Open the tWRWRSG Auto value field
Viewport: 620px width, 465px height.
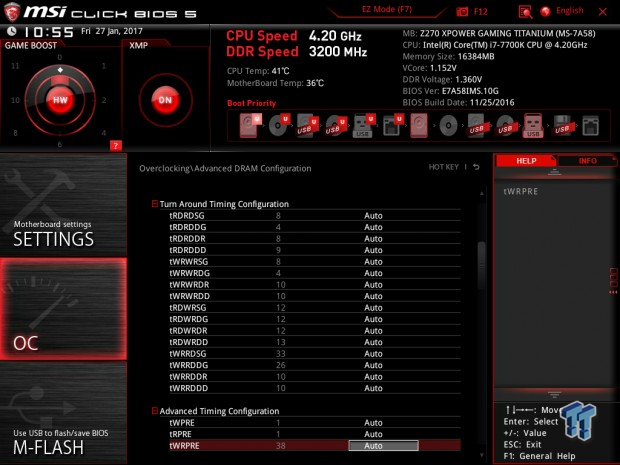tap(373, 261)
